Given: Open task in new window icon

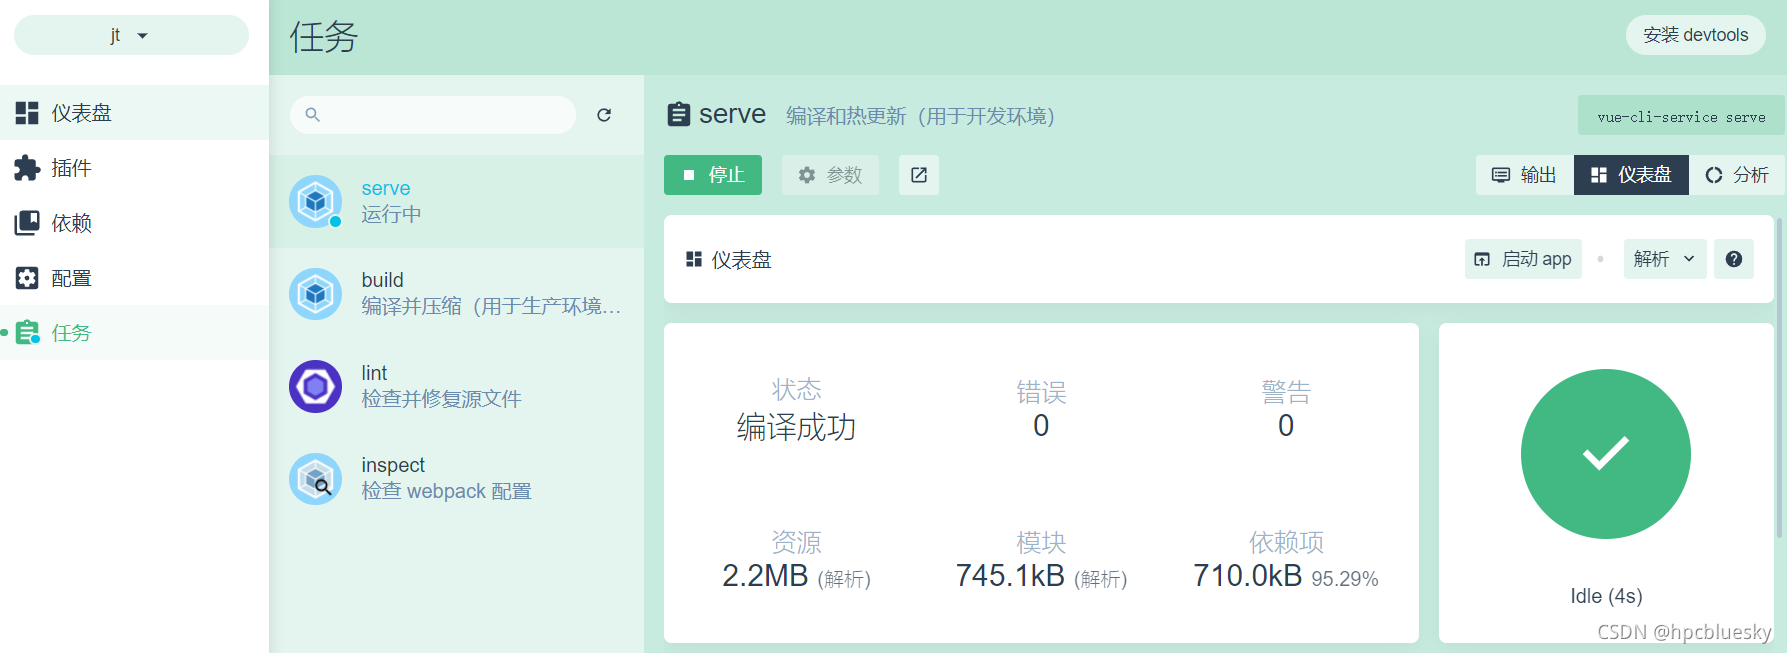Looking at the screenshot, I should [x=919, y=175].
